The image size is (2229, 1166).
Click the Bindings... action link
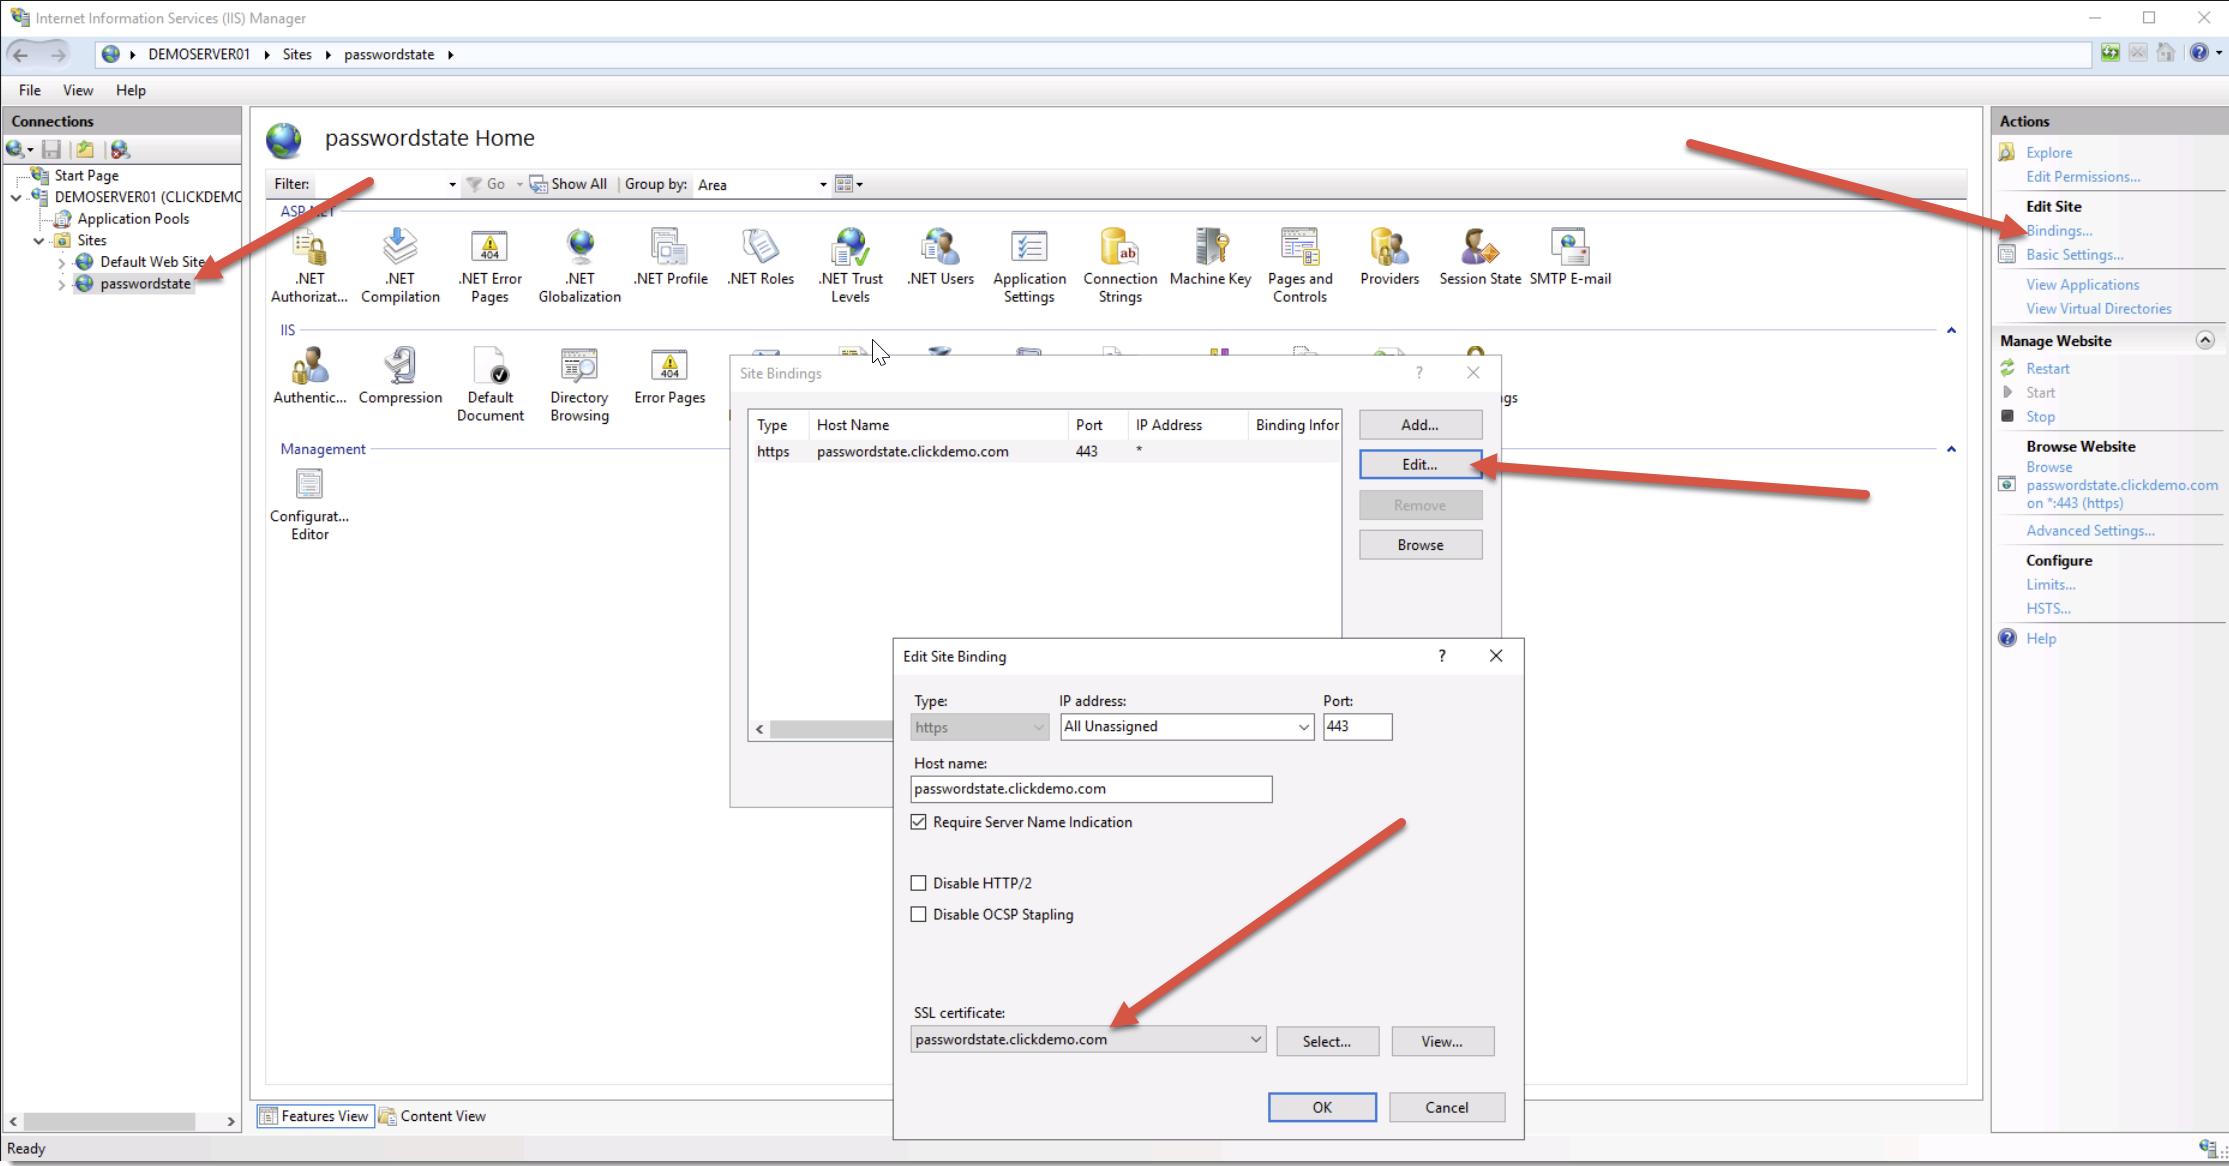point(2058,231)
